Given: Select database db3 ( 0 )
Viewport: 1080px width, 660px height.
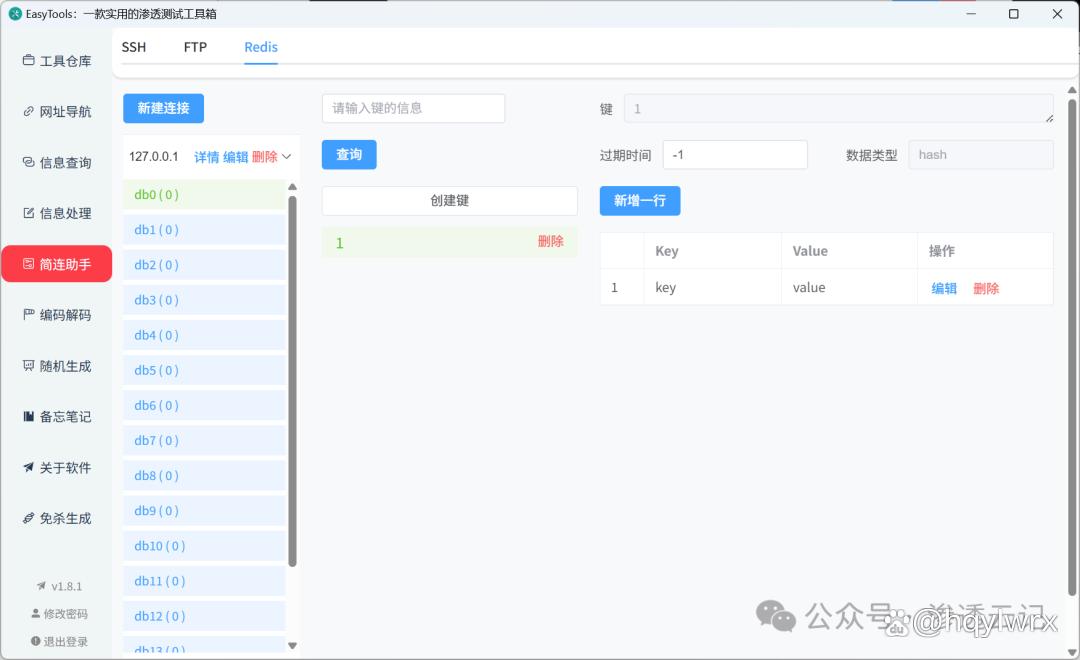Looking at the screenshot, I should 204,300.
